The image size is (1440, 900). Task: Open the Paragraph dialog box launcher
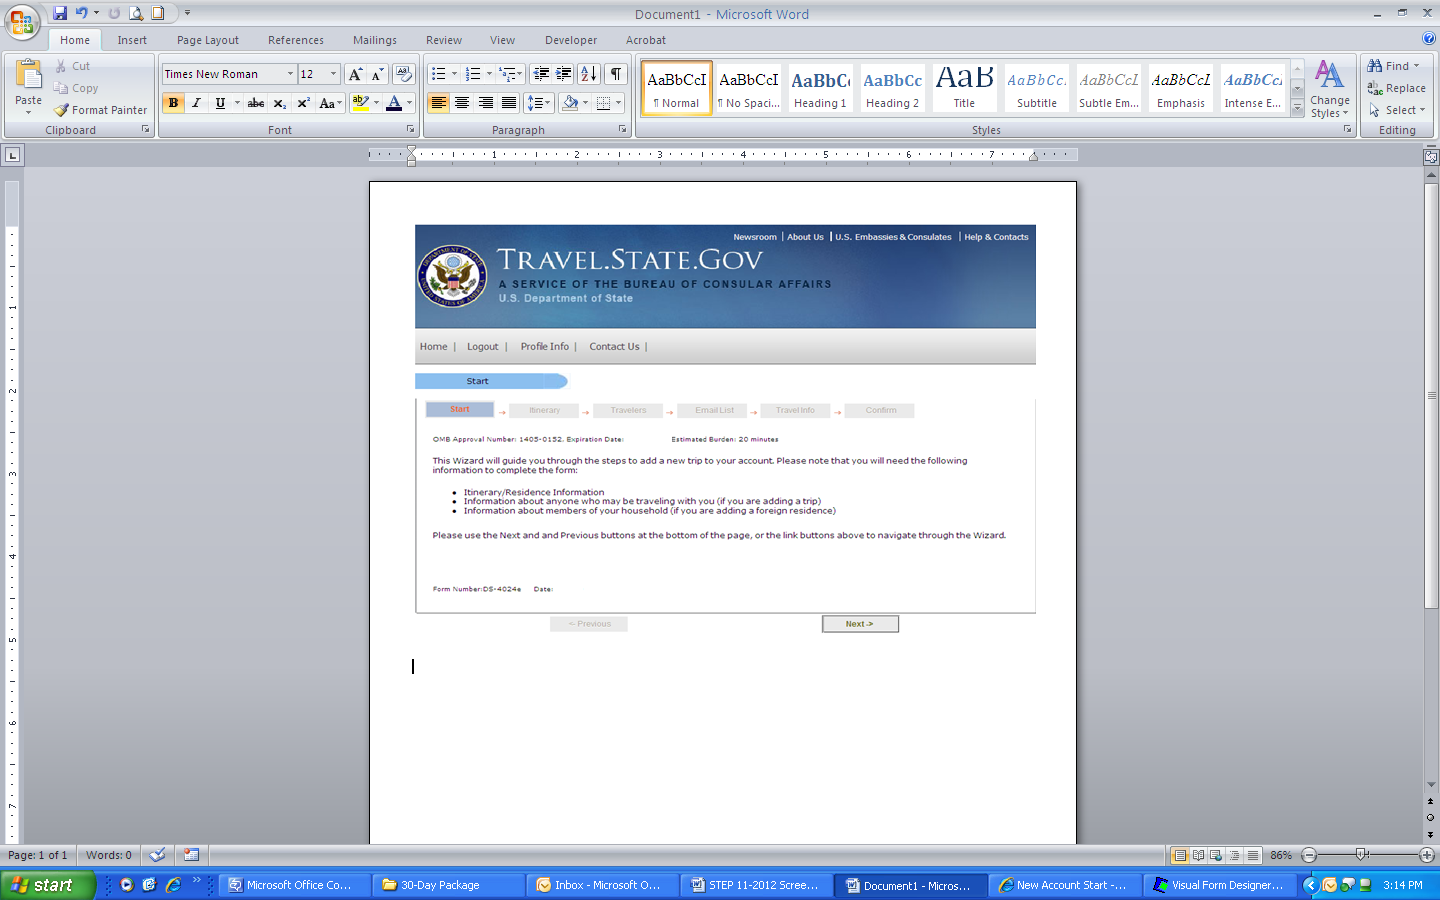coord(622,130)
